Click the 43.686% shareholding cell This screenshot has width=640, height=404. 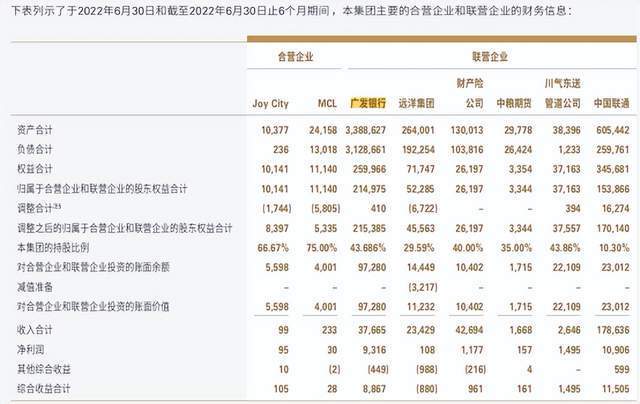pos(368,248)
